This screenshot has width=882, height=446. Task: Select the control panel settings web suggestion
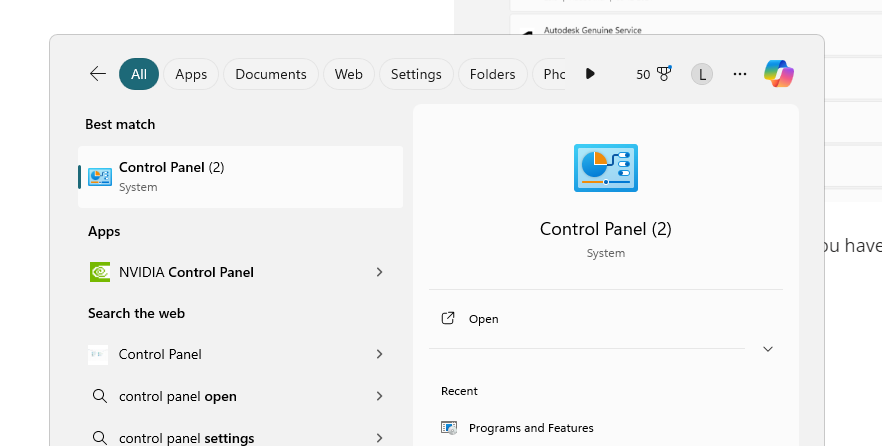point(240,438)
